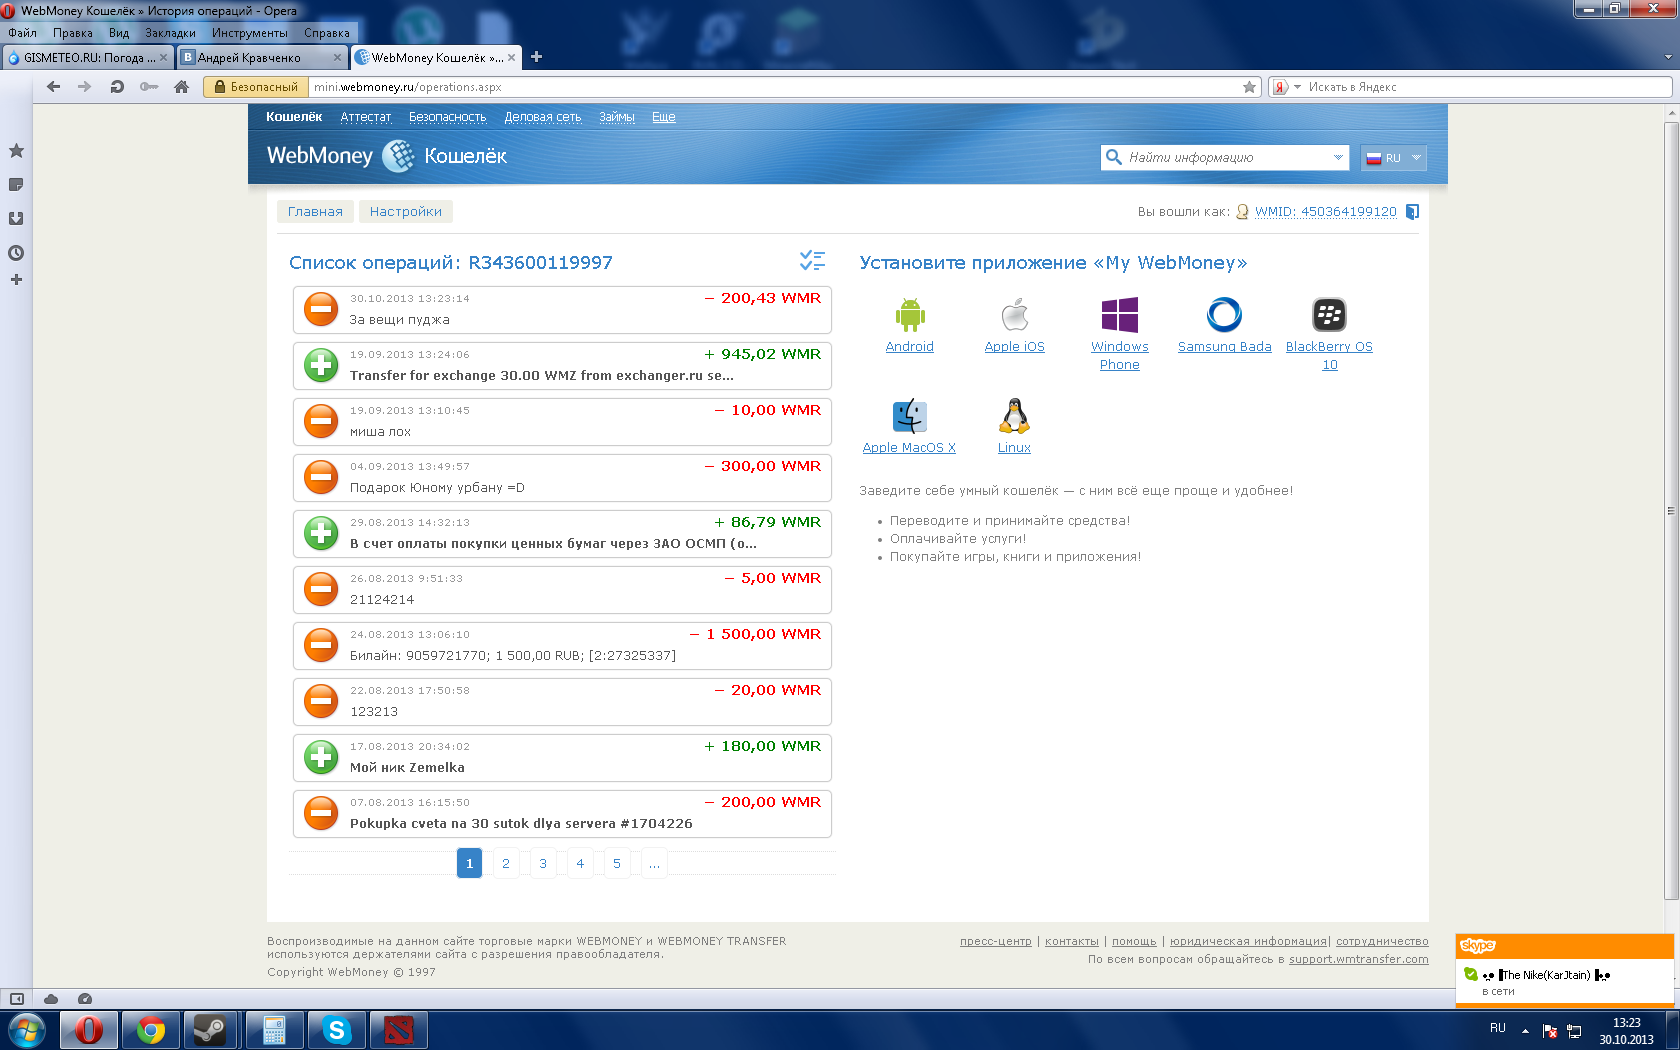Screen dimensions: 1680x1050
Task: Click minus icon of 'За вещи пуджа' operation
Action: [x=321, y=310]
